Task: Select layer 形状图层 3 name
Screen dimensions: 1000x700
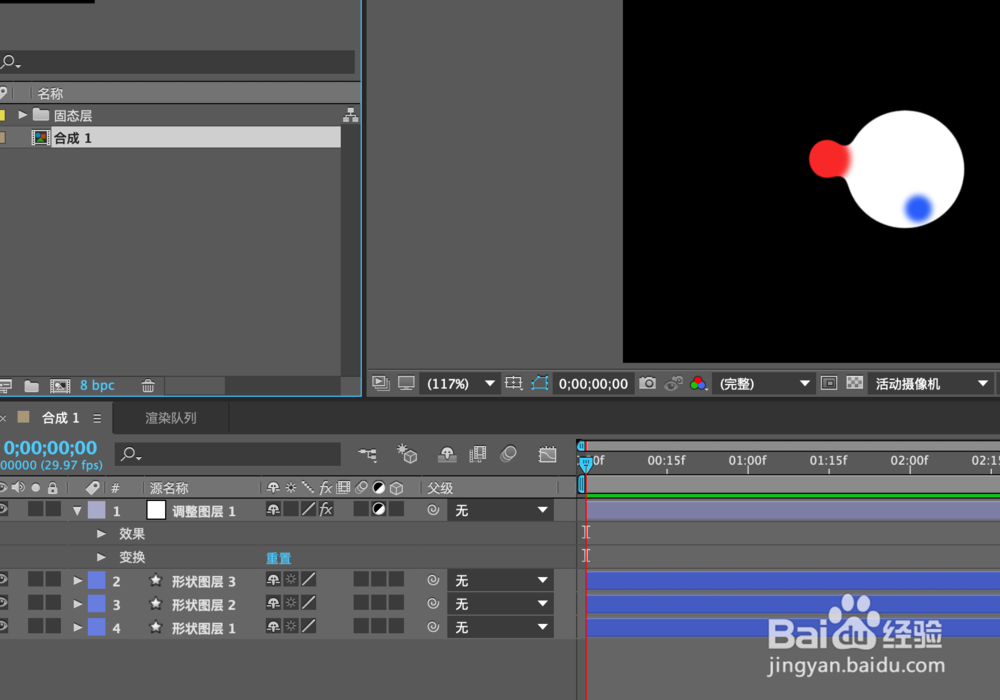Action: click(203, 581)
